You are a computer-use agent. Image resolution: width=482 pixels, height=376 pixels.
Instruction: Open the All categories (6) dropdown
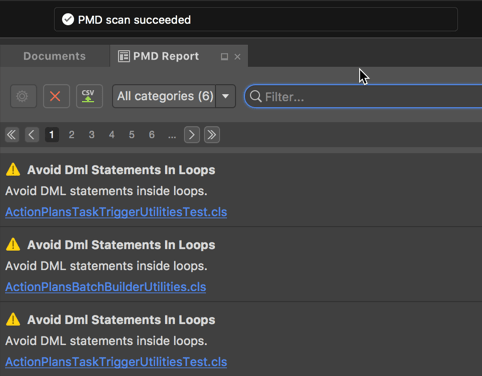coord(164,96)
